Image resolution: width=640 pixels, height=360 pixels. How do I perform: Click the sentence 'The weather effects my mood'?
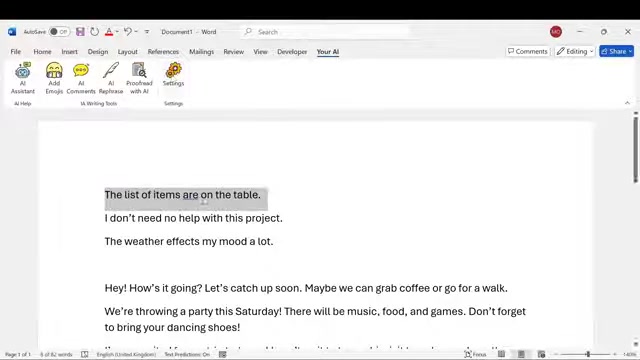tap(189, 241)
